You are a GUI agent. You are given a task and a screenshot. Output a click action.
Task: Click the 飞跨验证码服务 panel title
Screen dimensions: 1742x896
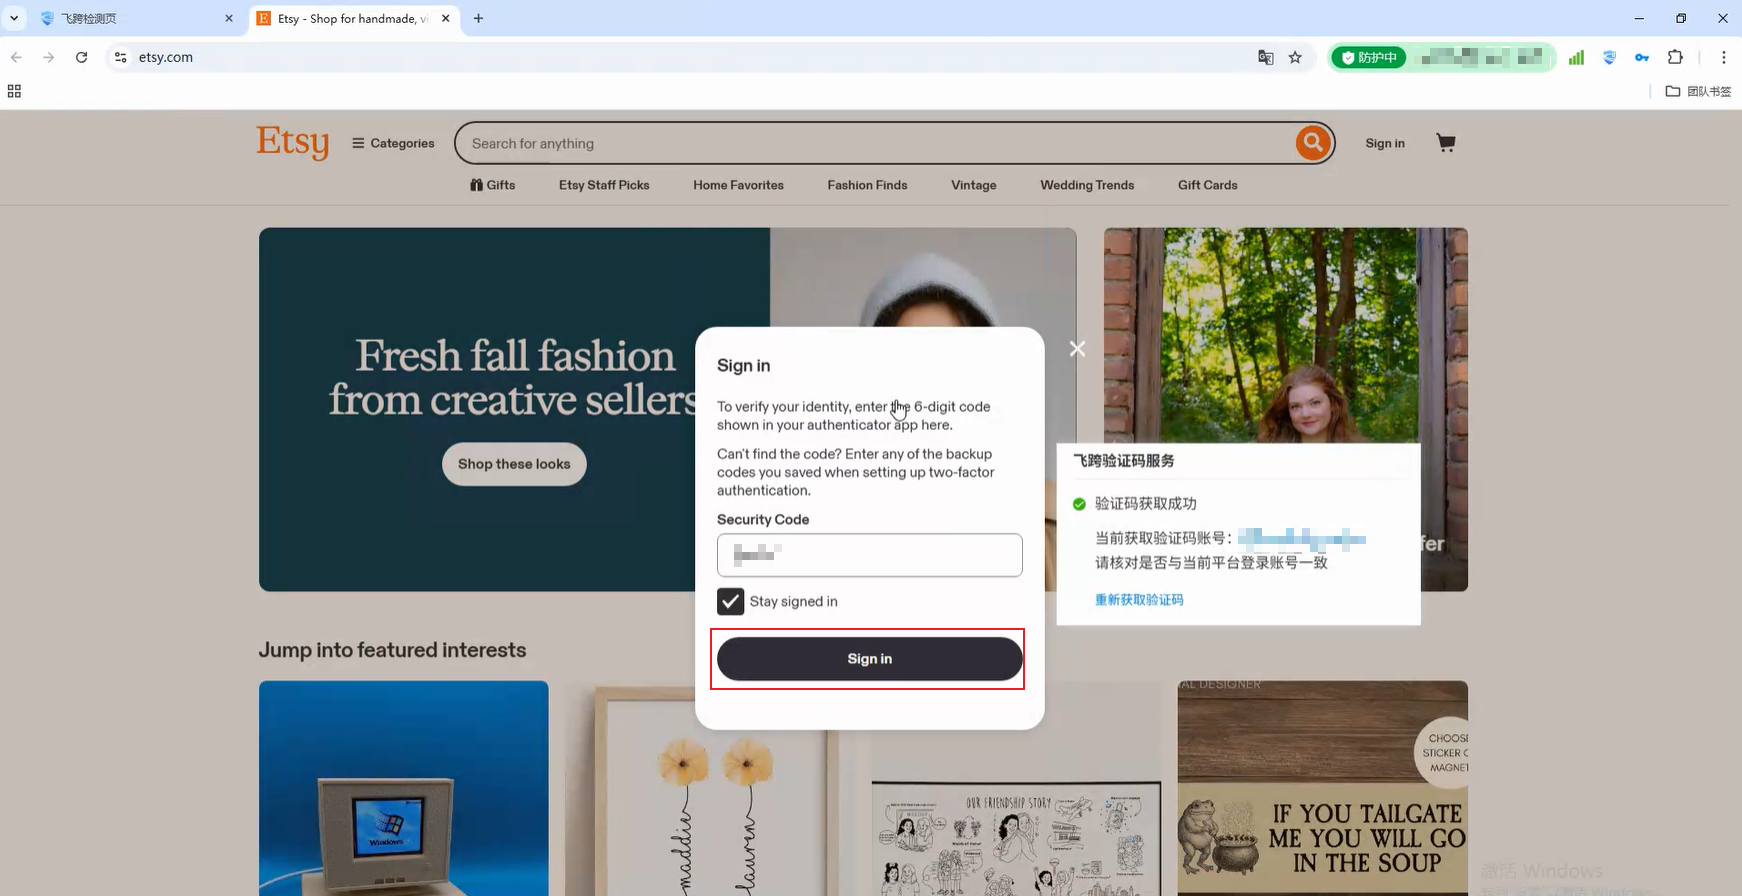click(1124, 461)
